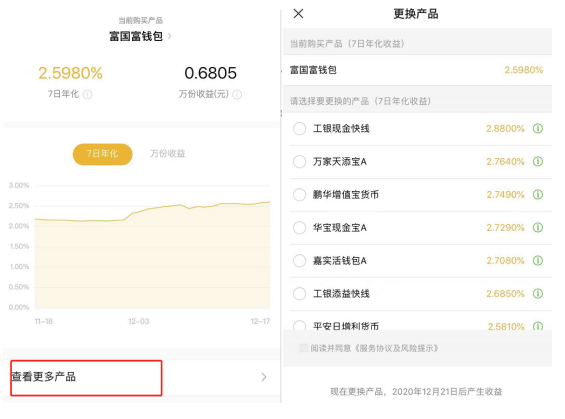The height and width of the screenshot is (419, 565).
Task: Select 万家天添宝A radio button
Action: tap(299, 161)
